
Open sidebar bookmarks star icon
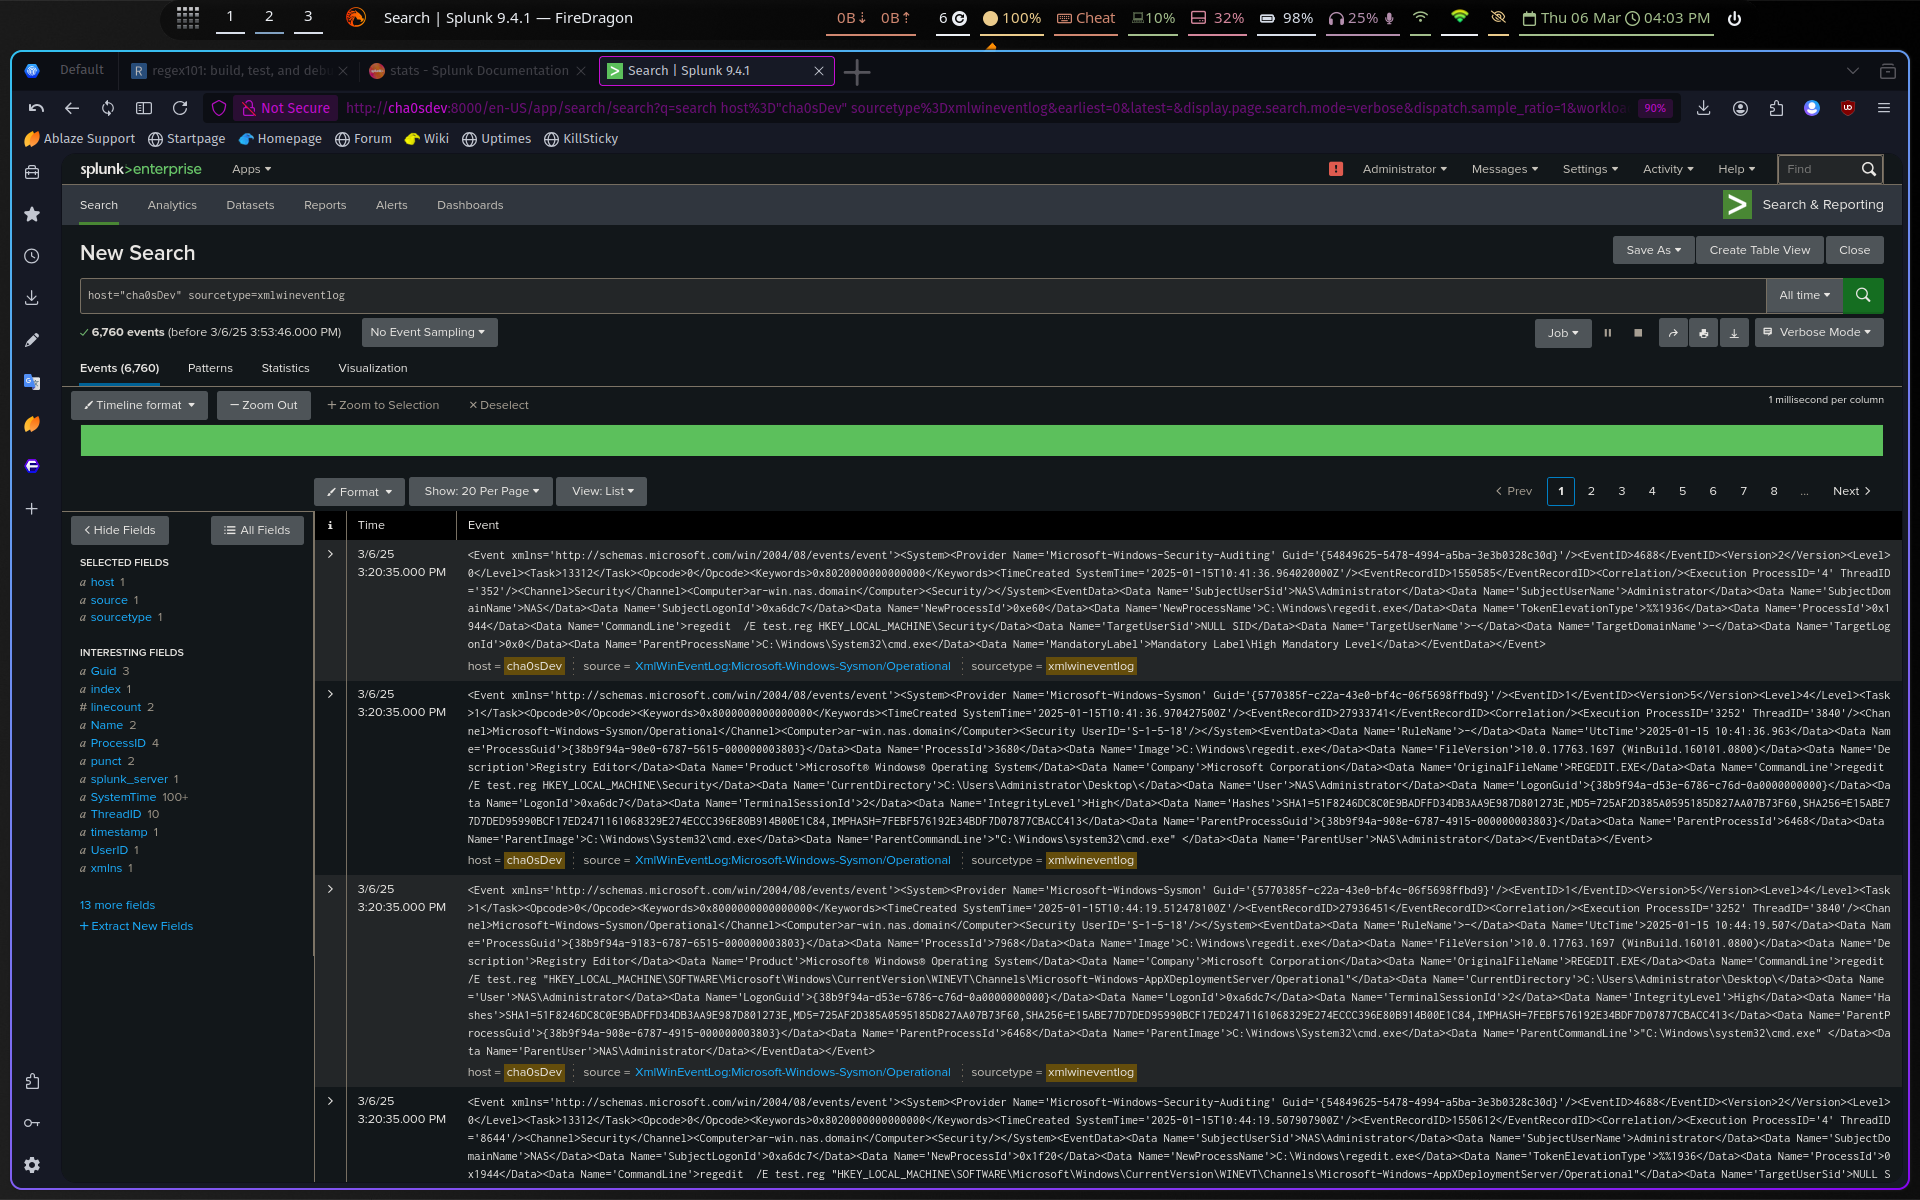pos(32,214)
